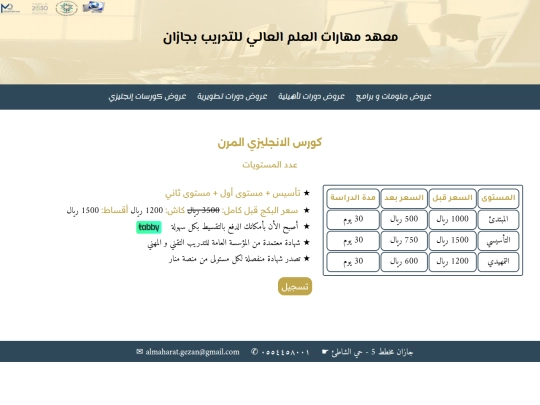Click the line about paying by installments

[235, 227]
